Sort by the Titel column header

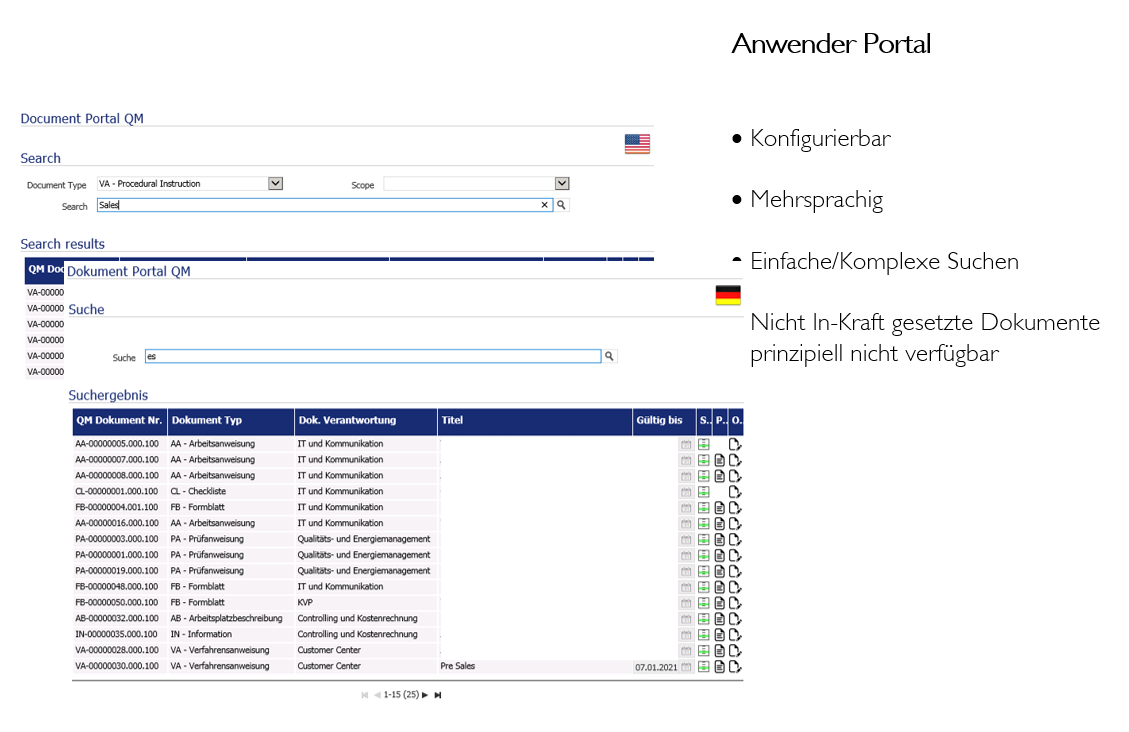(534, 421)
